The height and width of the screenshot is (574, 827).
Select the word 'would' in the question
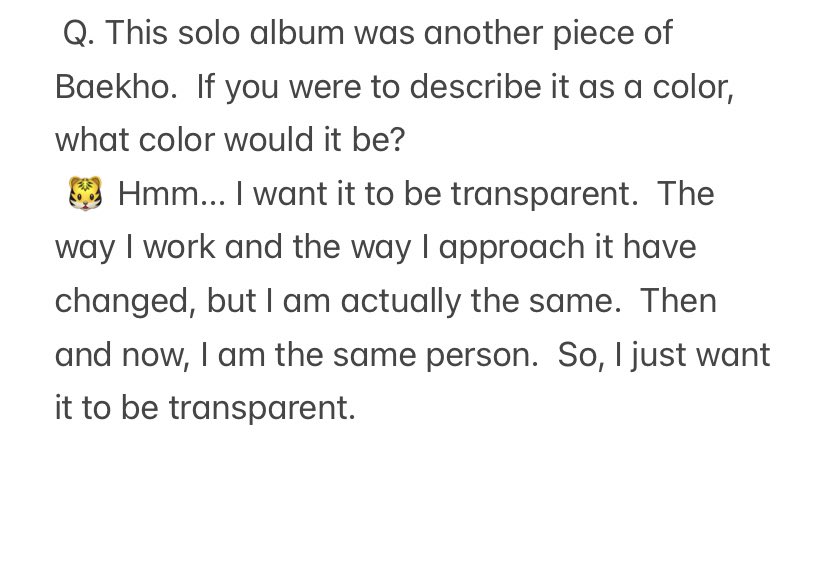tap(268, 140)
